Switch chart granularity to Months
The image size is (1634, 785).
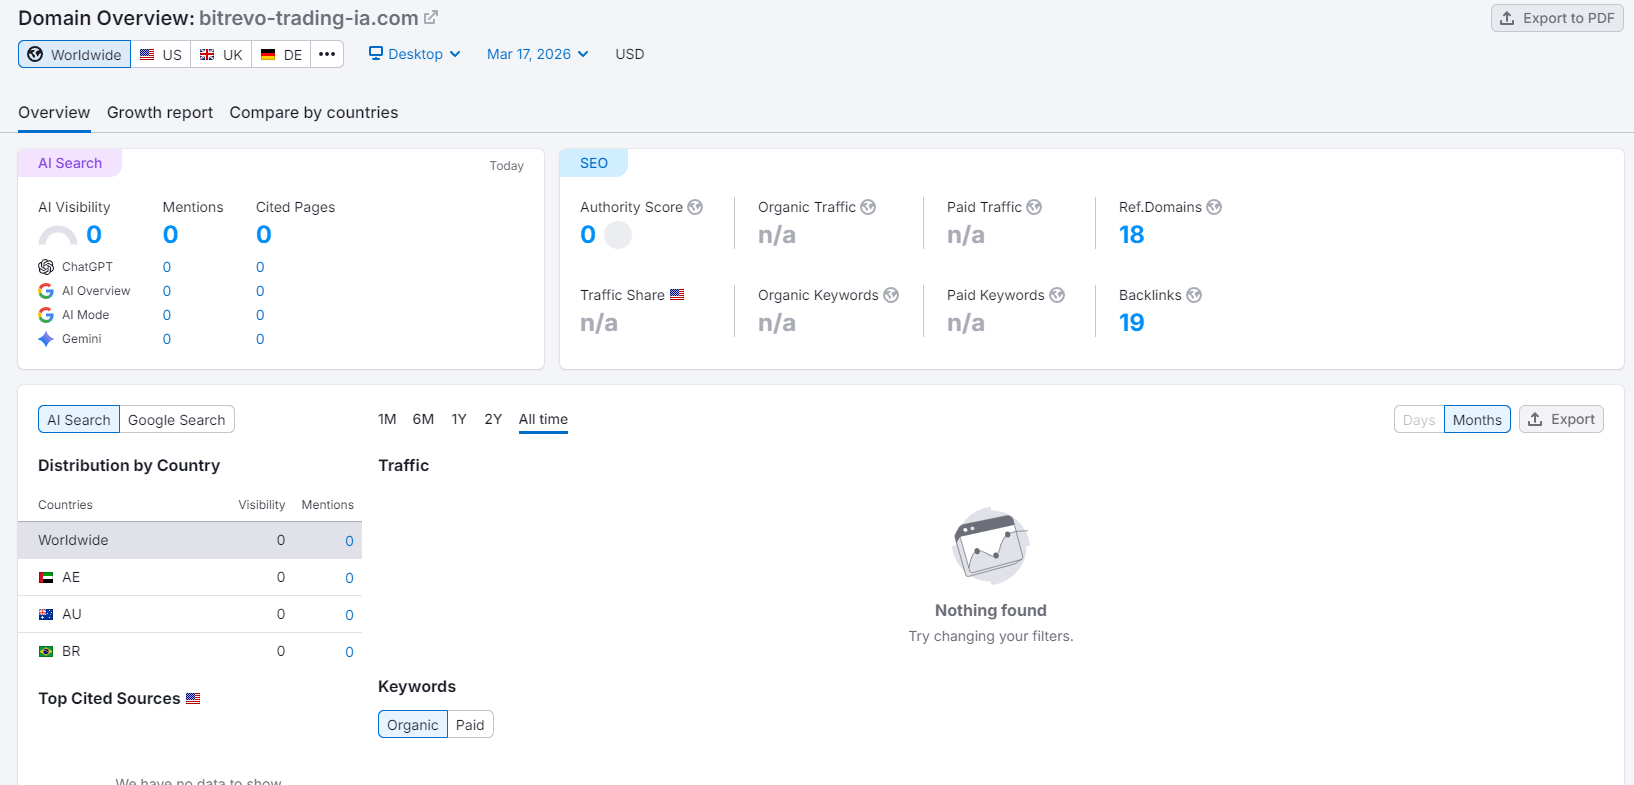[x=1477, y=419]
